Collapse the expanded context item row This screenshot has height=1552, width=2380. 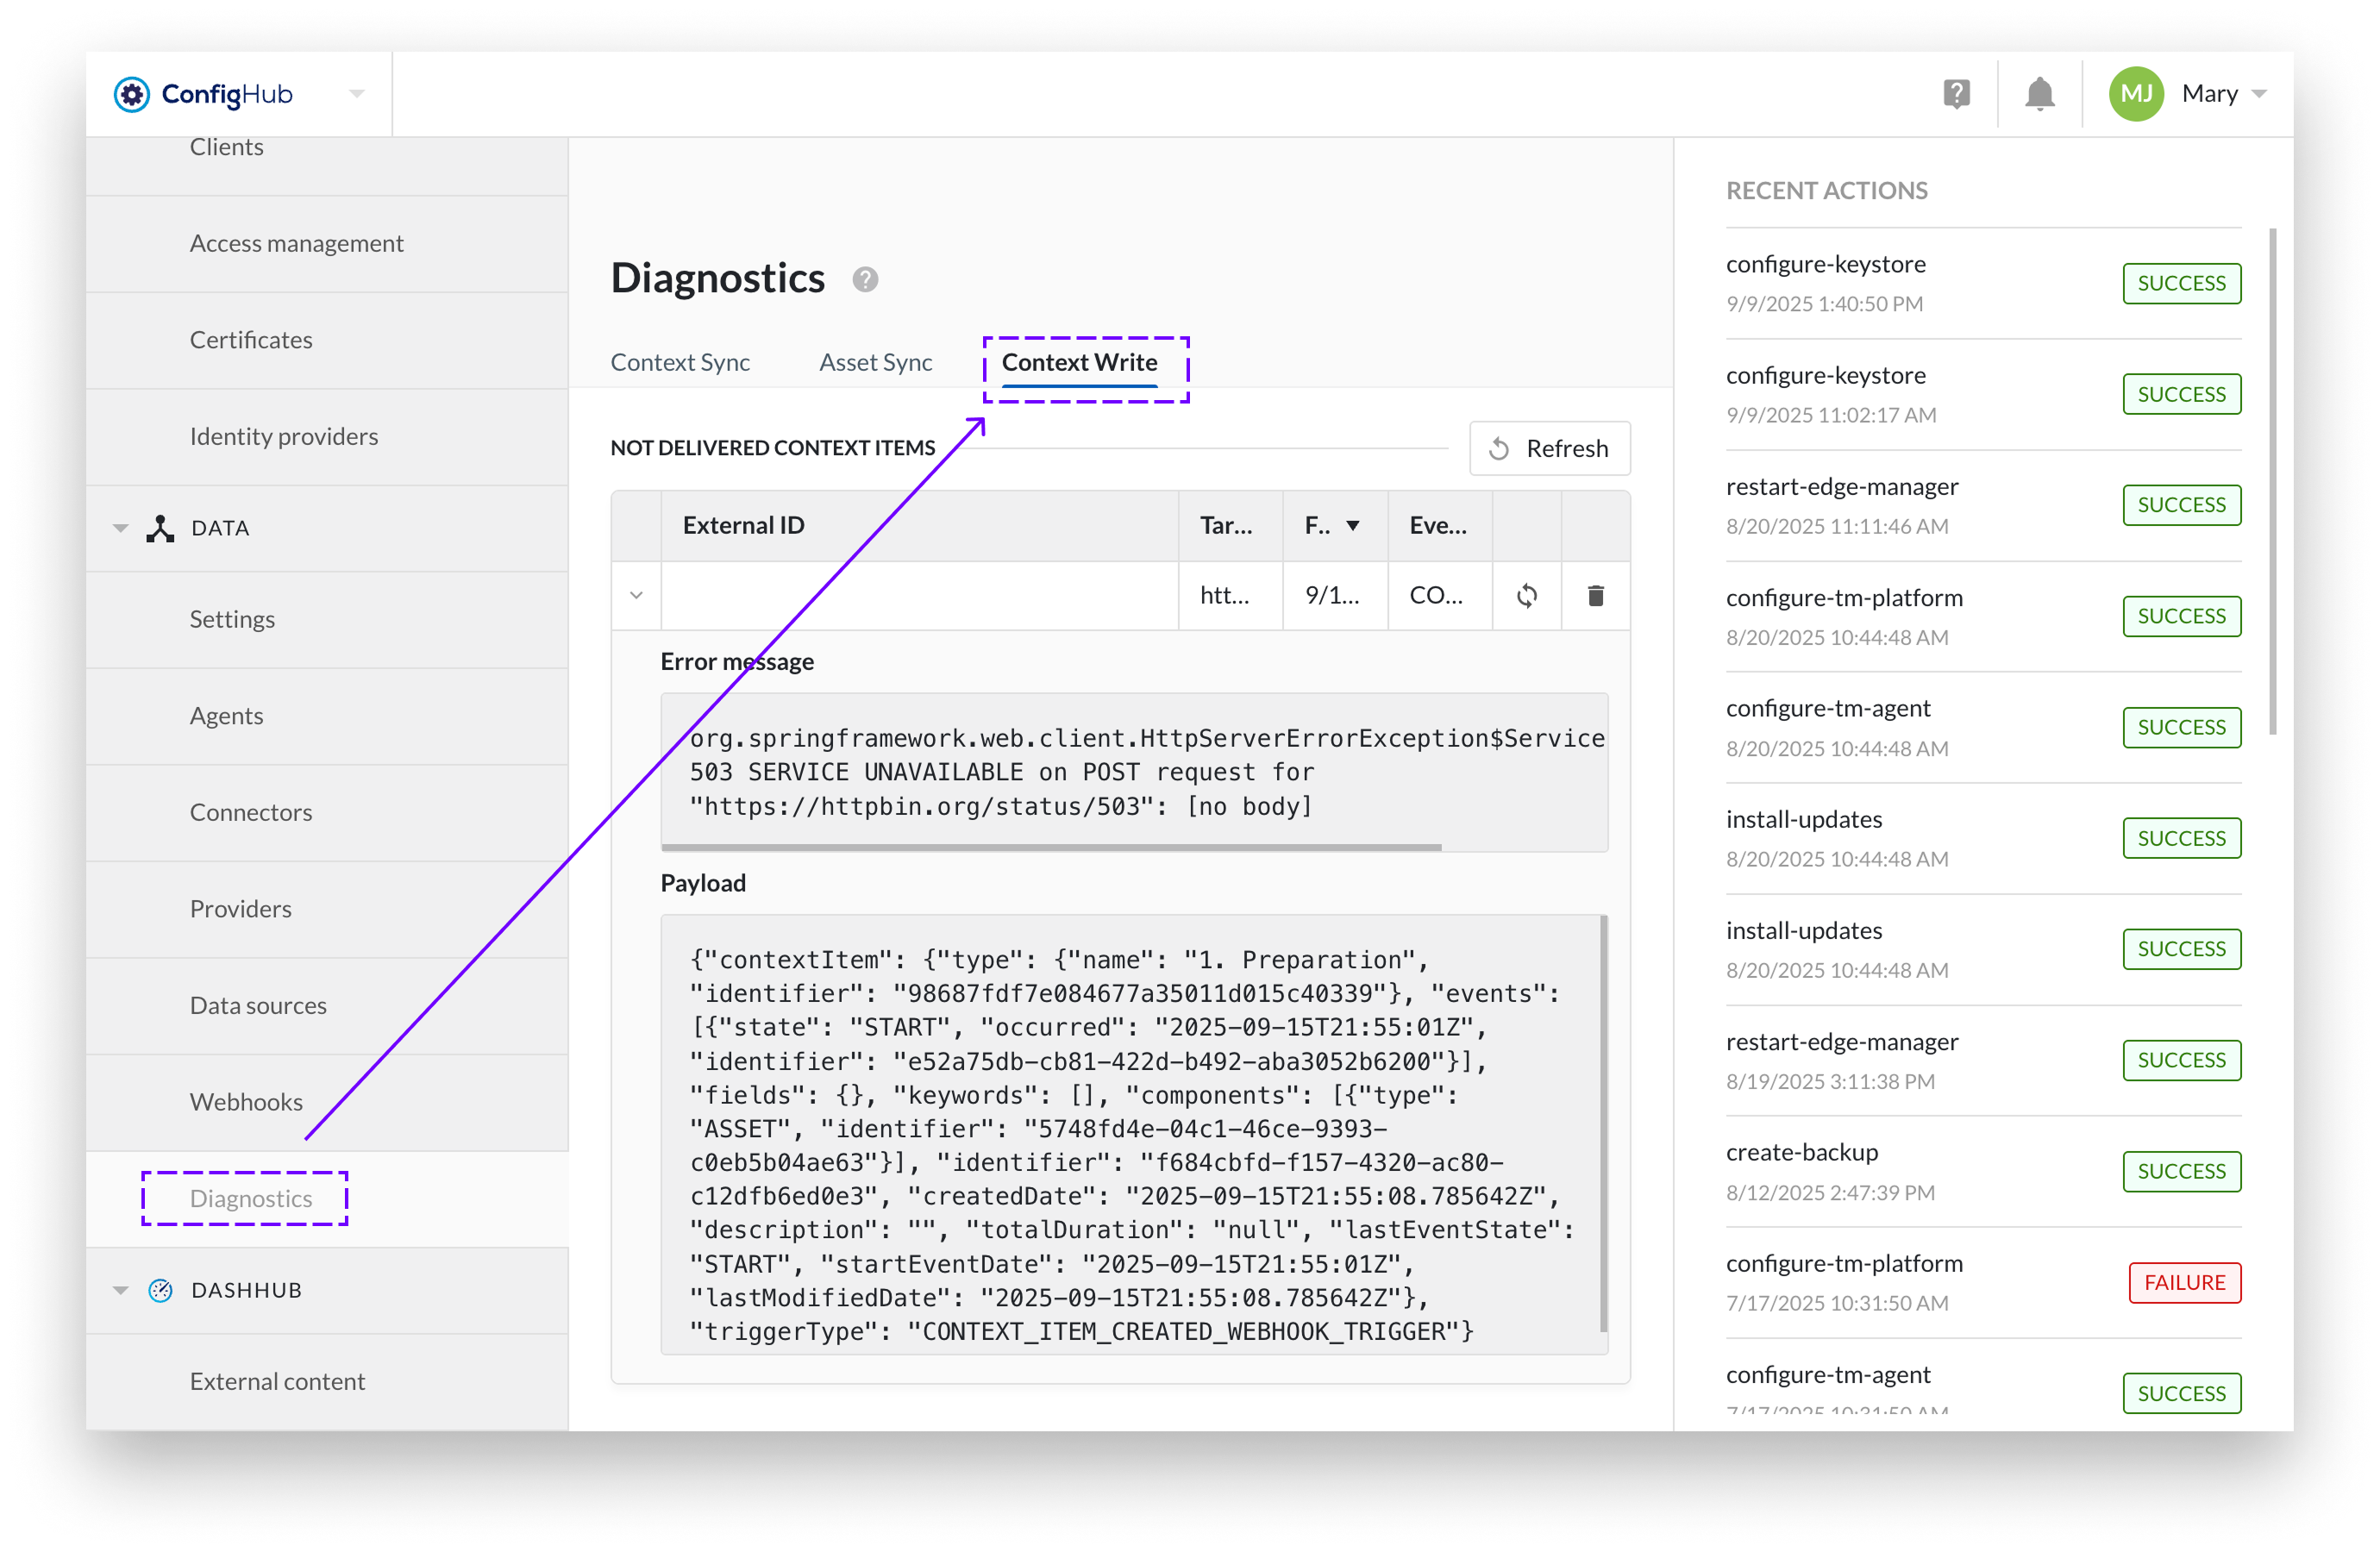tap(636, 595)
